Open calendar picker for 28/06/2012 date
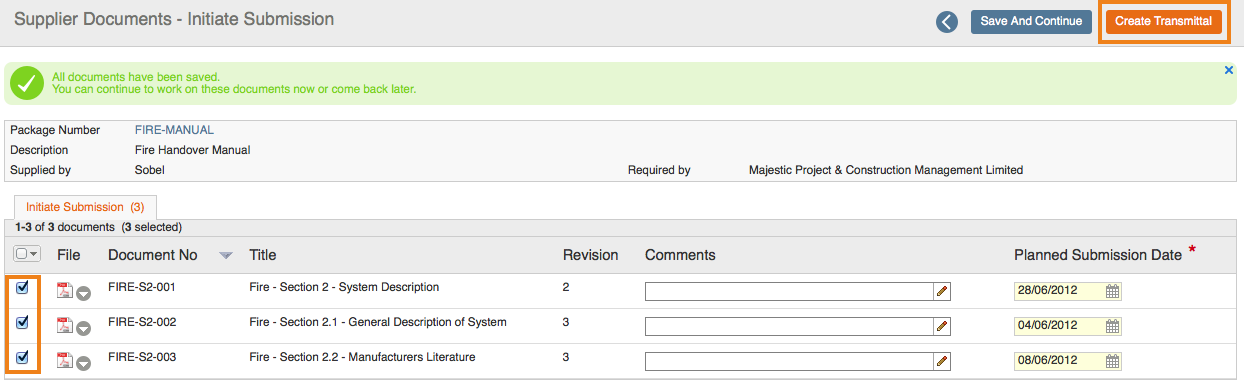Screen dimensions: 1244x390 pos(1112,291)
